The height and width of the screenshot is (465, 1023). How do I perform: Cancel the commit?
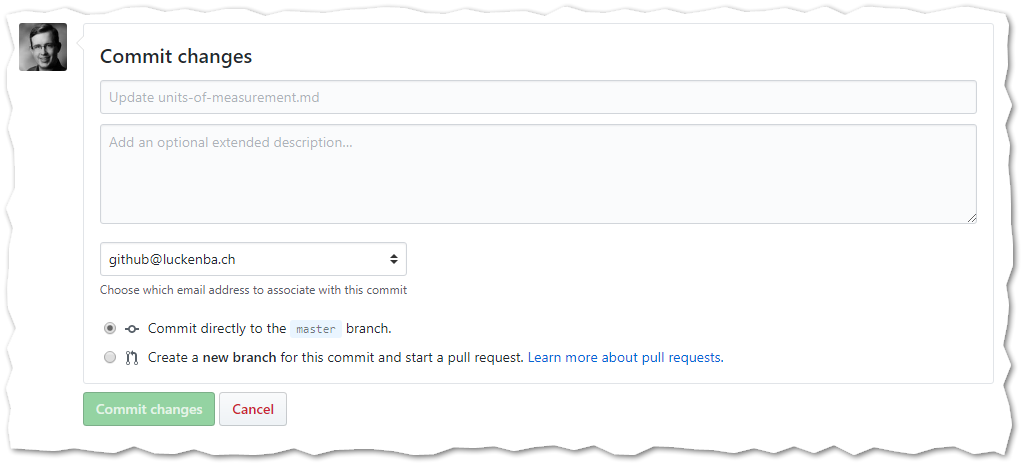[x=253, y=409]
